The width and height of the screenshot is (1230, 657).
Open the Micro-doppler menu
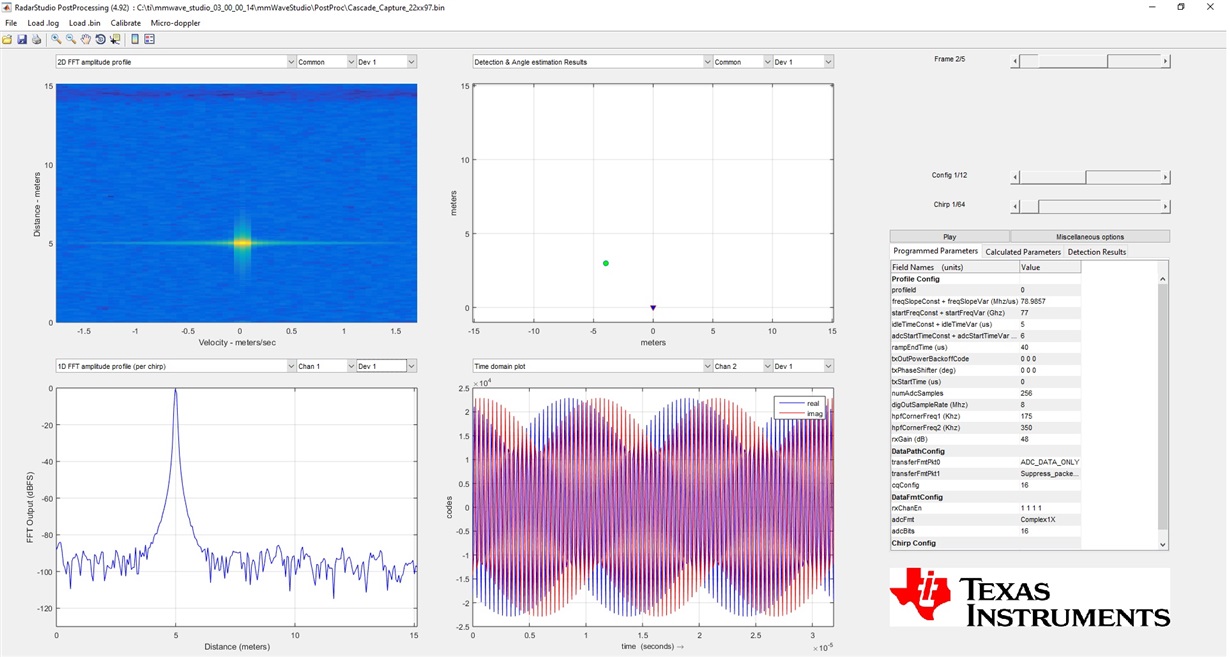(x=175, y=23)
